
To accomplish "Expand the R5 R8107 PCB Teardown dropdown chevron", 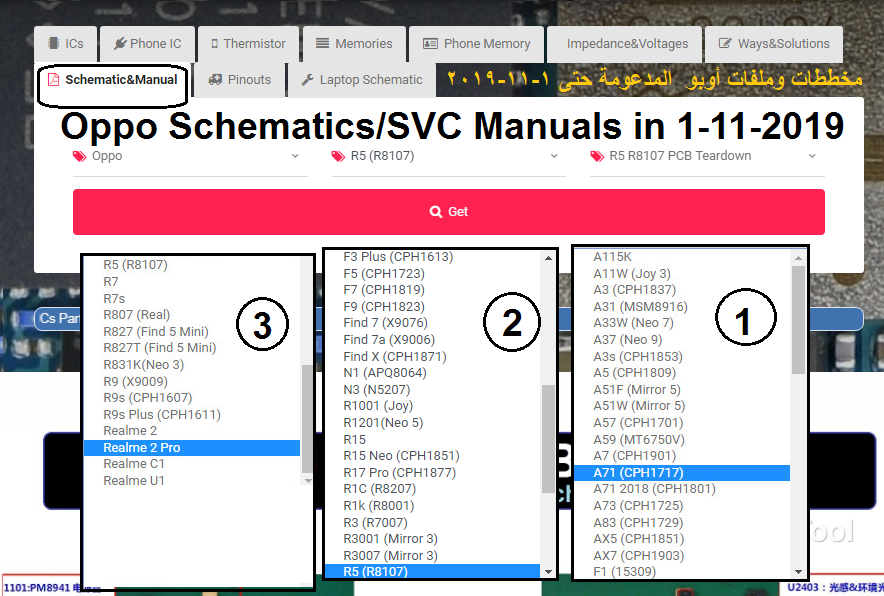I will [x=812, y=156].
